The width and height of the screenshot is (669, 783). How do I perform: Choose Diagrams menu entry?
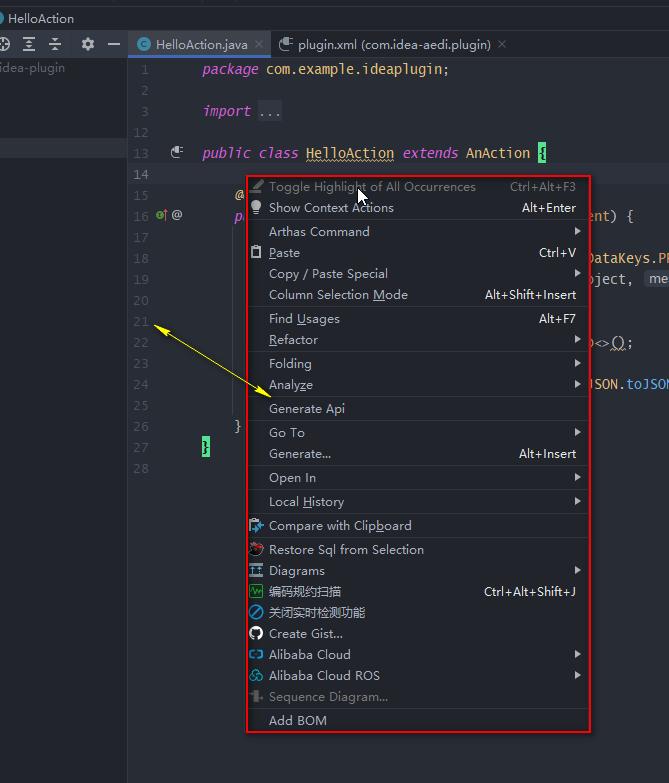tap(418, 570)
